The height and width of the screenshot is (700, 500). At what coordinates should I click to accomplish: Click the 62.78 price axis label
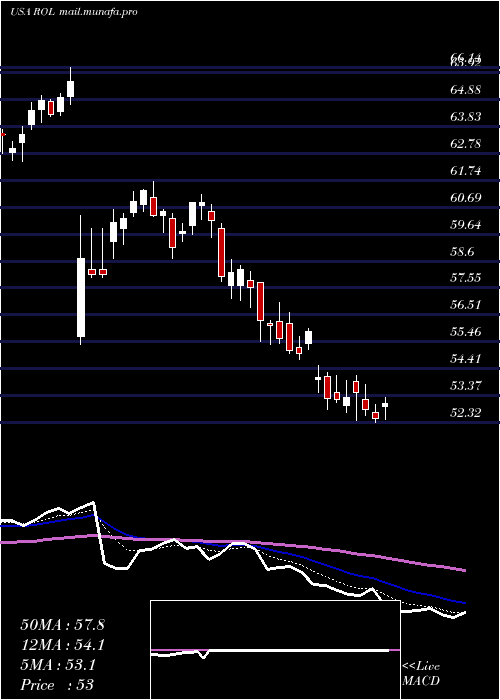(x=466, y=144)
